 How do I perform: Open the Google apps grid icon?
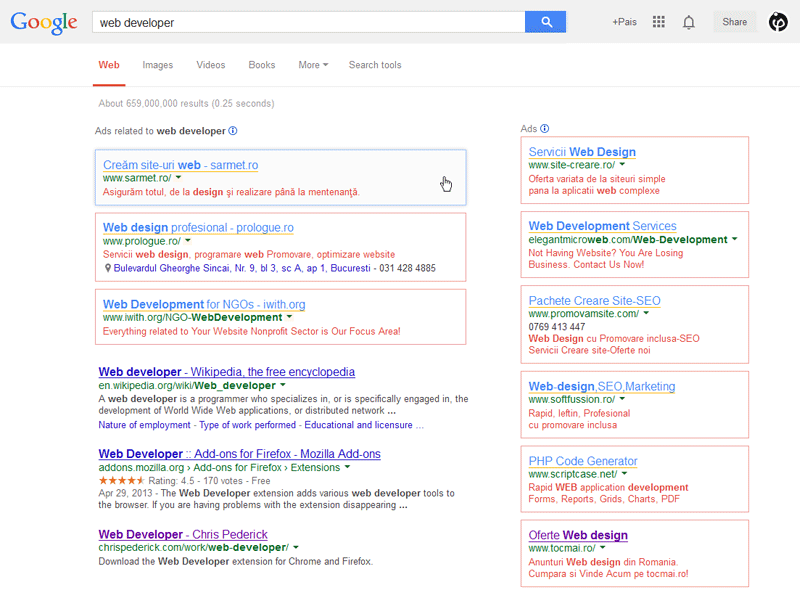coord(659,22)
